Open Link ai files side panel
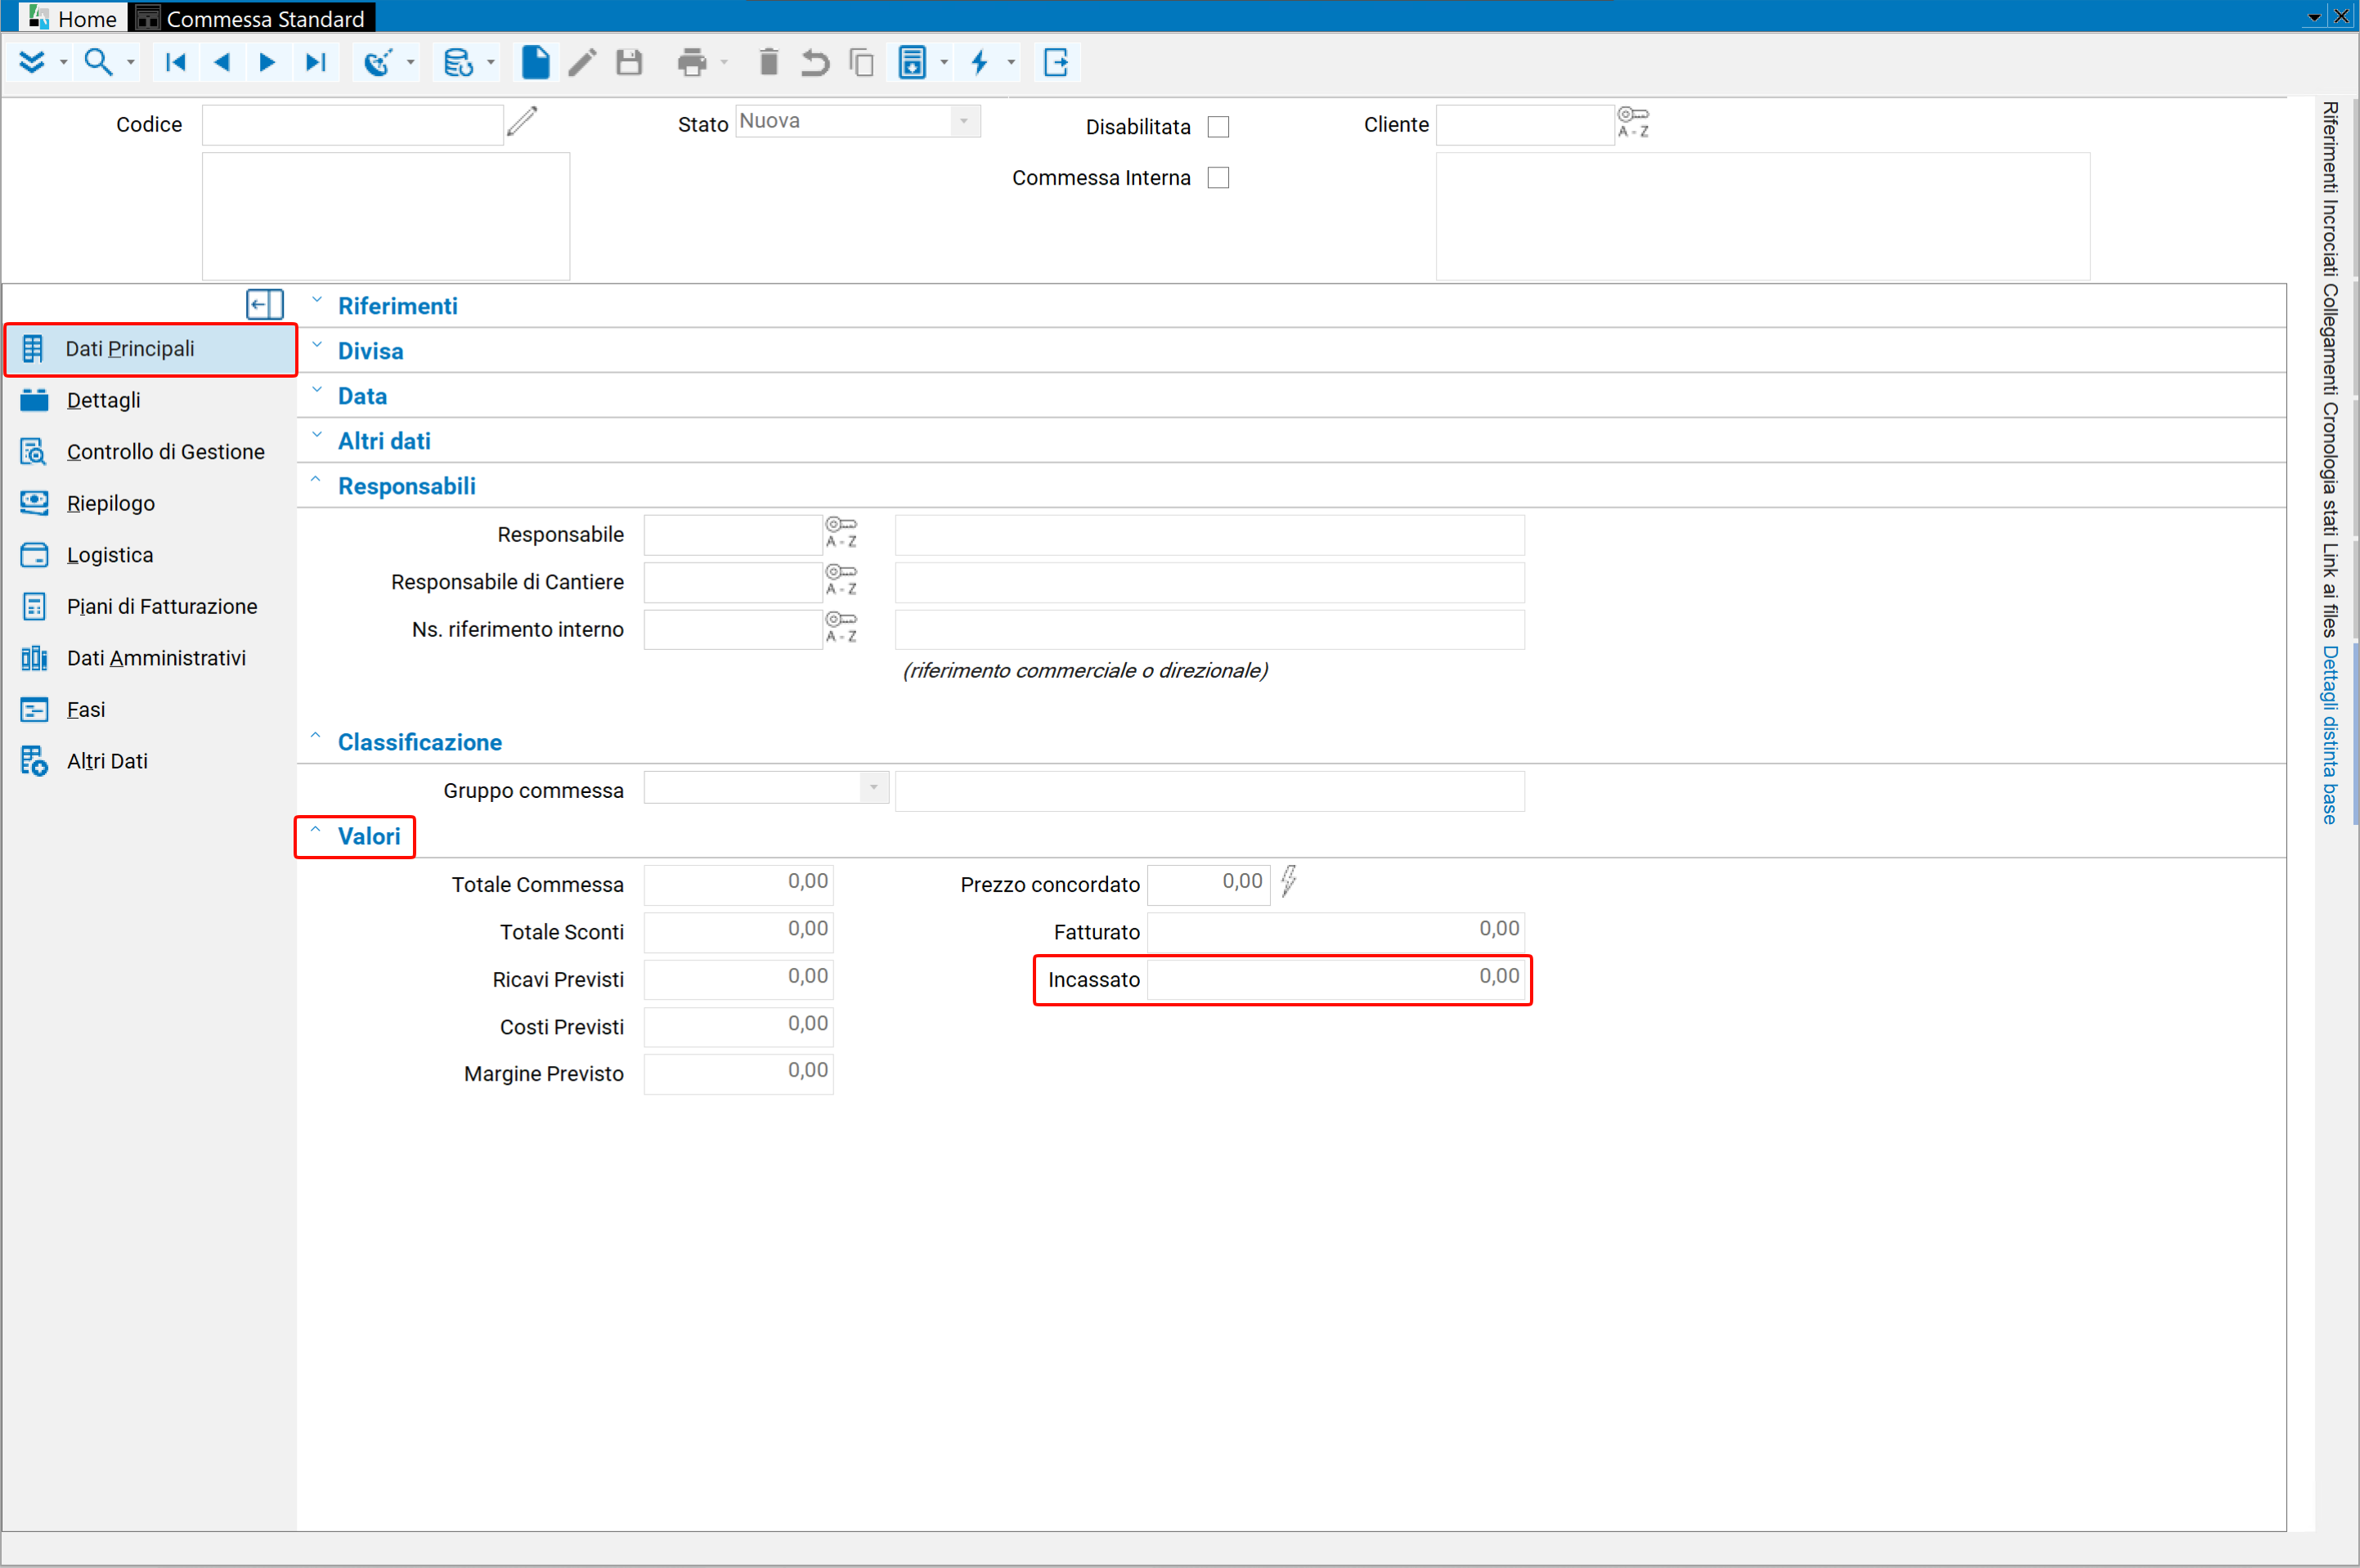Viewport: 2360px width, 1568px height. [2330, 591]
